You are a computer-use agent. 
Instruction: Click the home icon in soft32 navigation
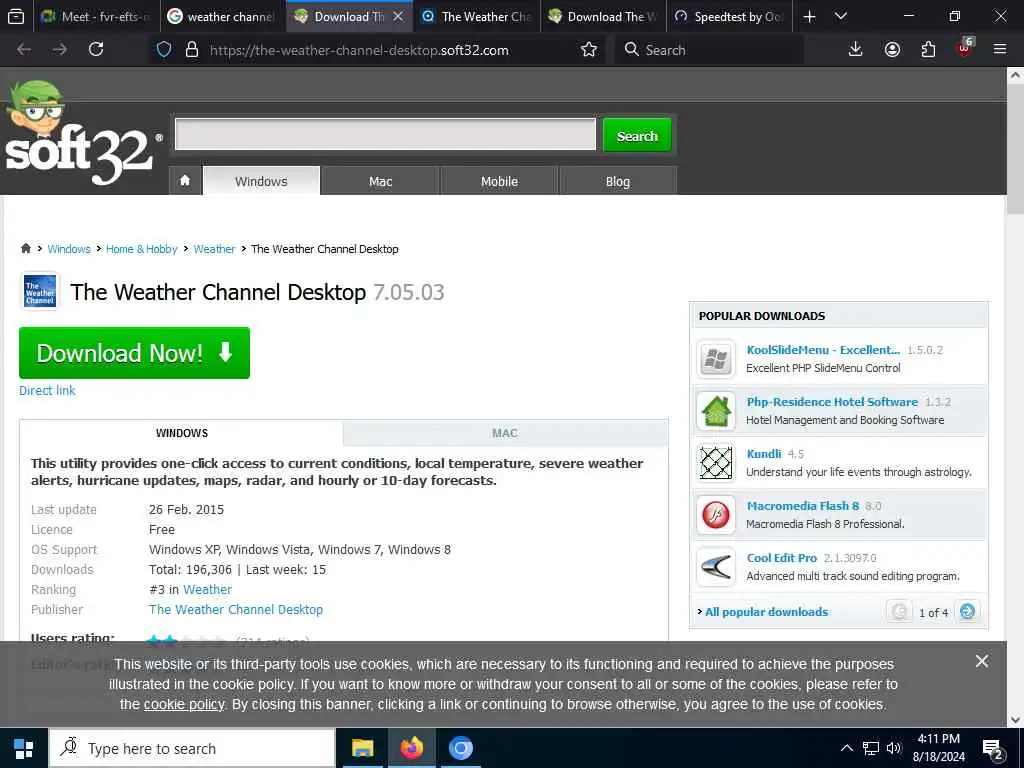pos(185,181)
